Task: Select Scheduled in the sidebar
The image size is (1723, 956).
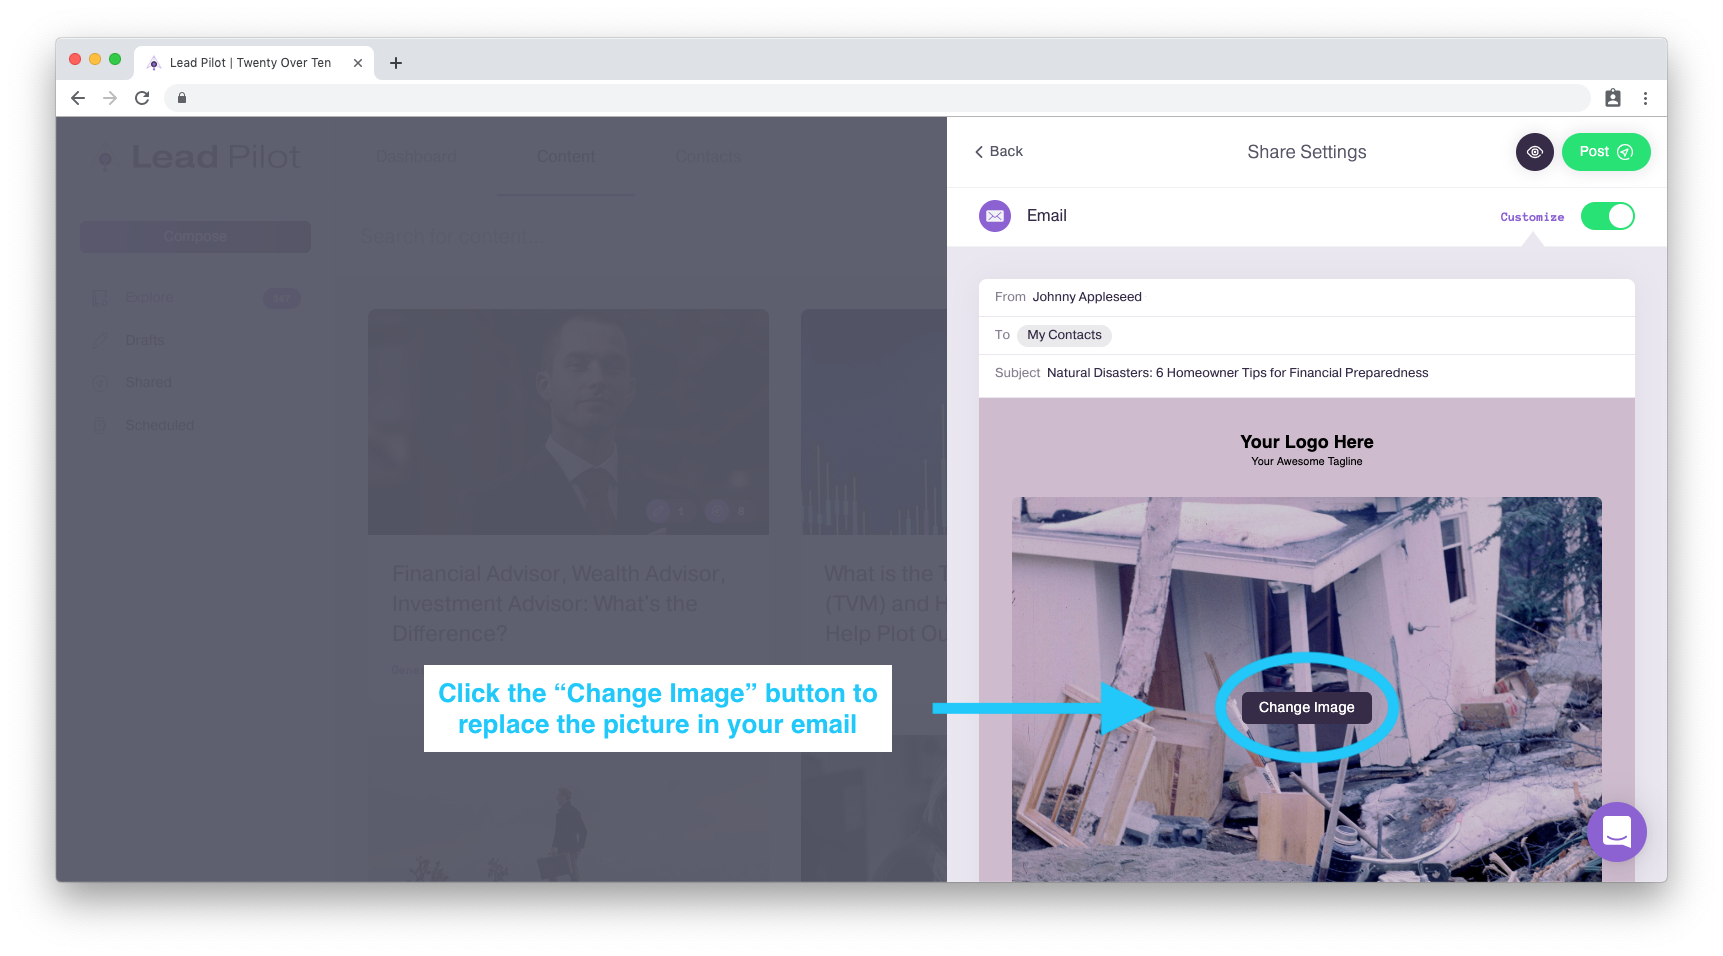Action: (159, 425)
